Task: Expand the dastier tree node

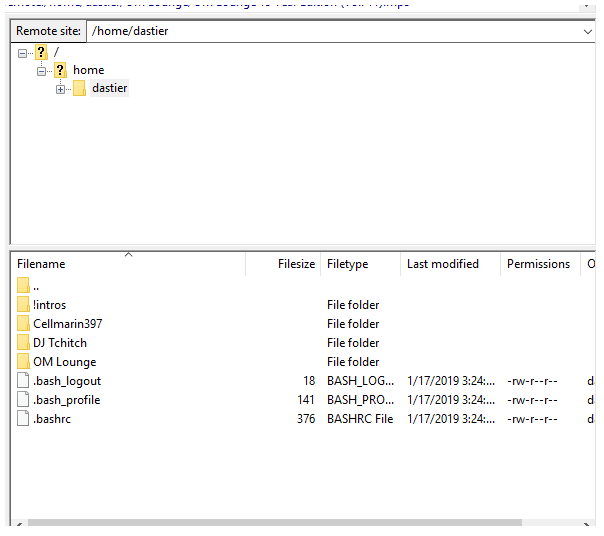Action: click(x=61, y=89)
